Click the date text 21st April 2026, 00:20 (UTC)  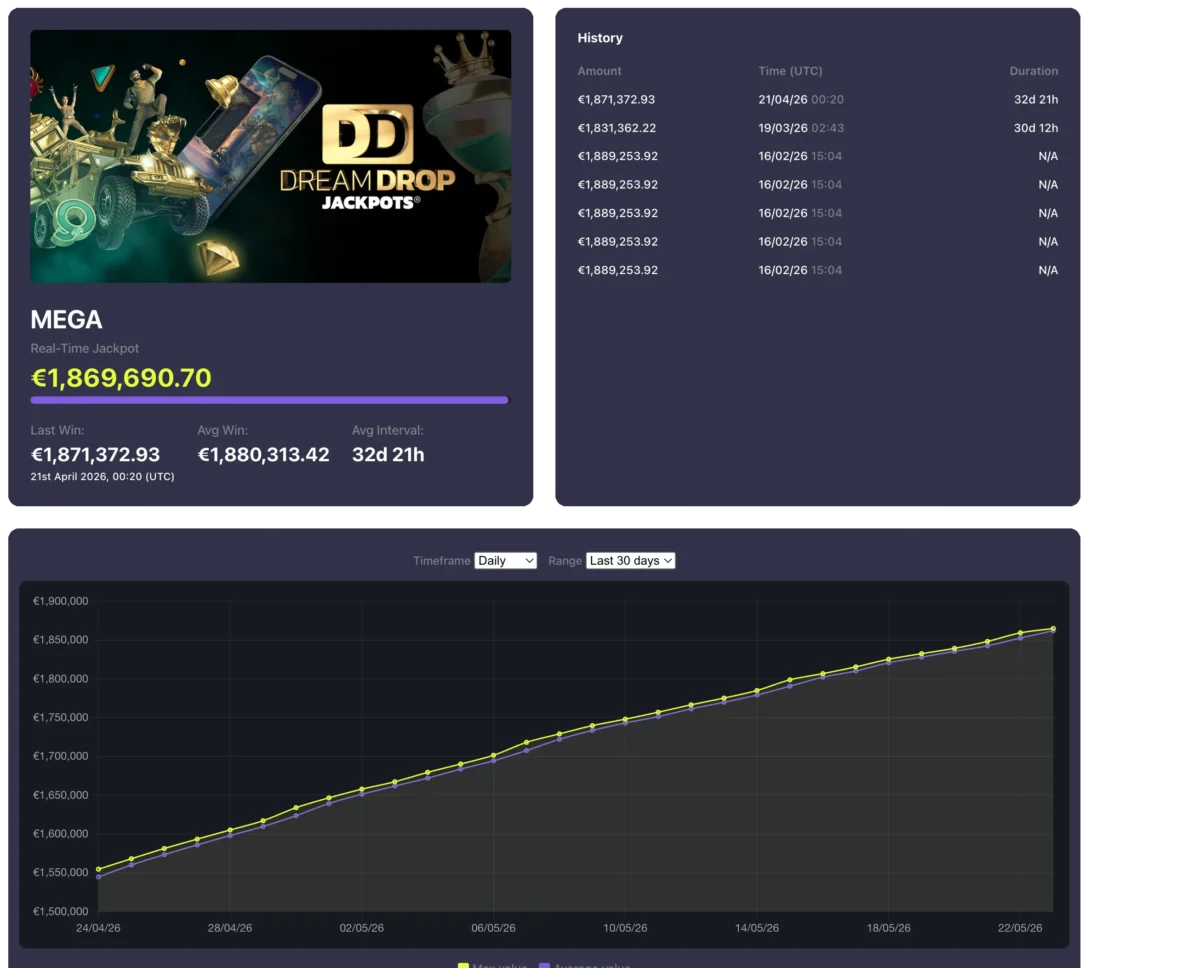click(x=102, y=477)
